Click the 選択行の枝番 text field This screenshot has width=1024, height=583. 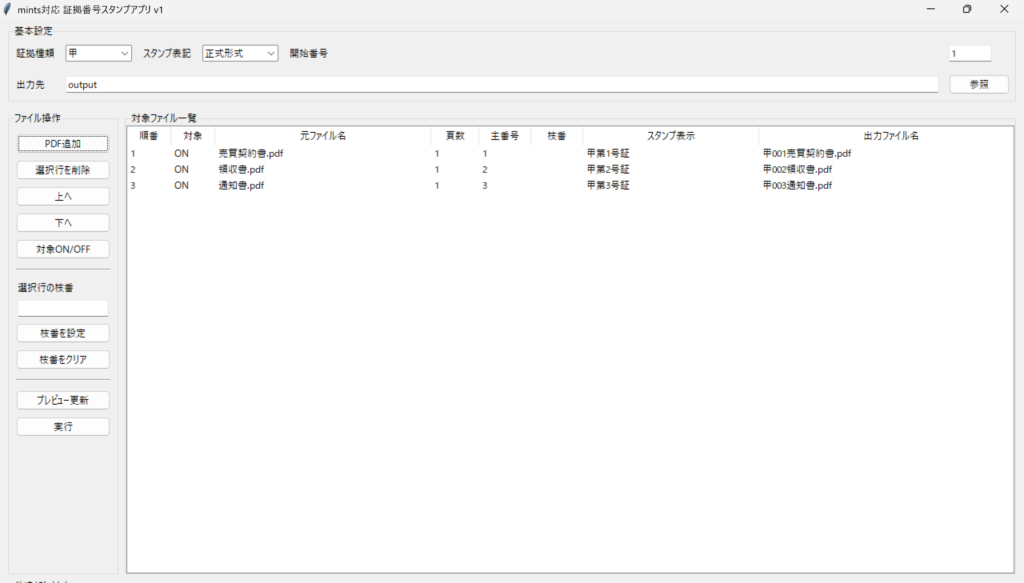pyautogui.click(x=63, y=308)
